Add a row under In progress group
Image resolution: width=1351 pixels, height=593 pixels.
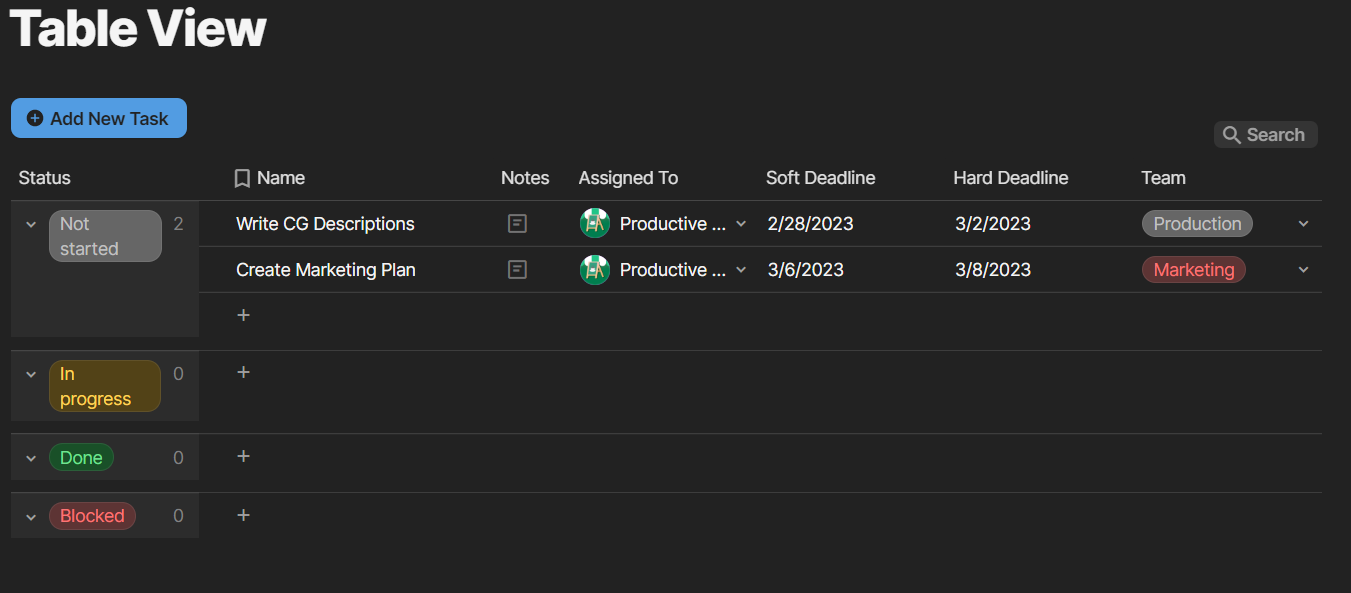pos(243,373)
